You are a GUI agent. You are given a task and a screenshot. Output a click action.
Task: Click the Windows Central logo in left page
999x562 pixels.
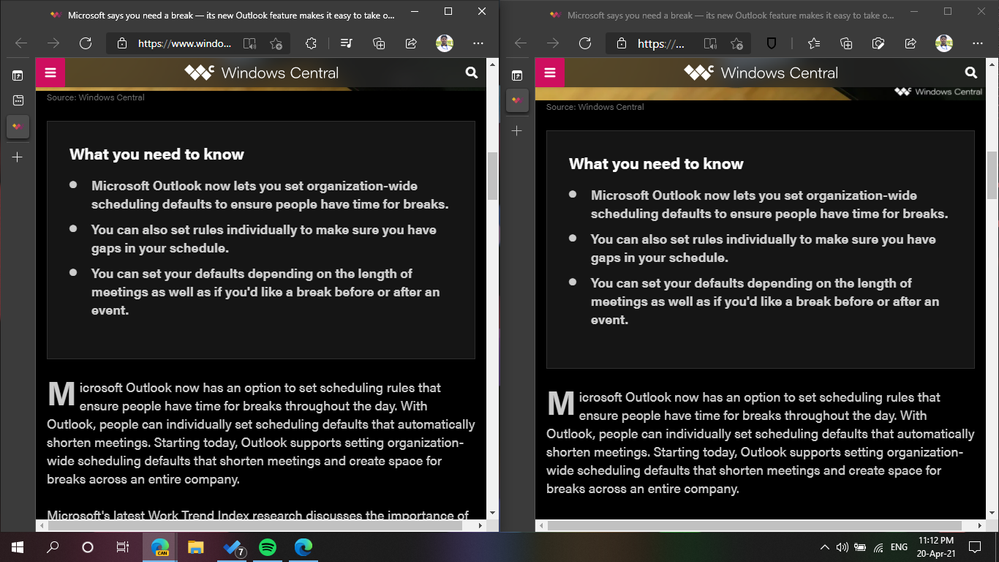[262, 73]
